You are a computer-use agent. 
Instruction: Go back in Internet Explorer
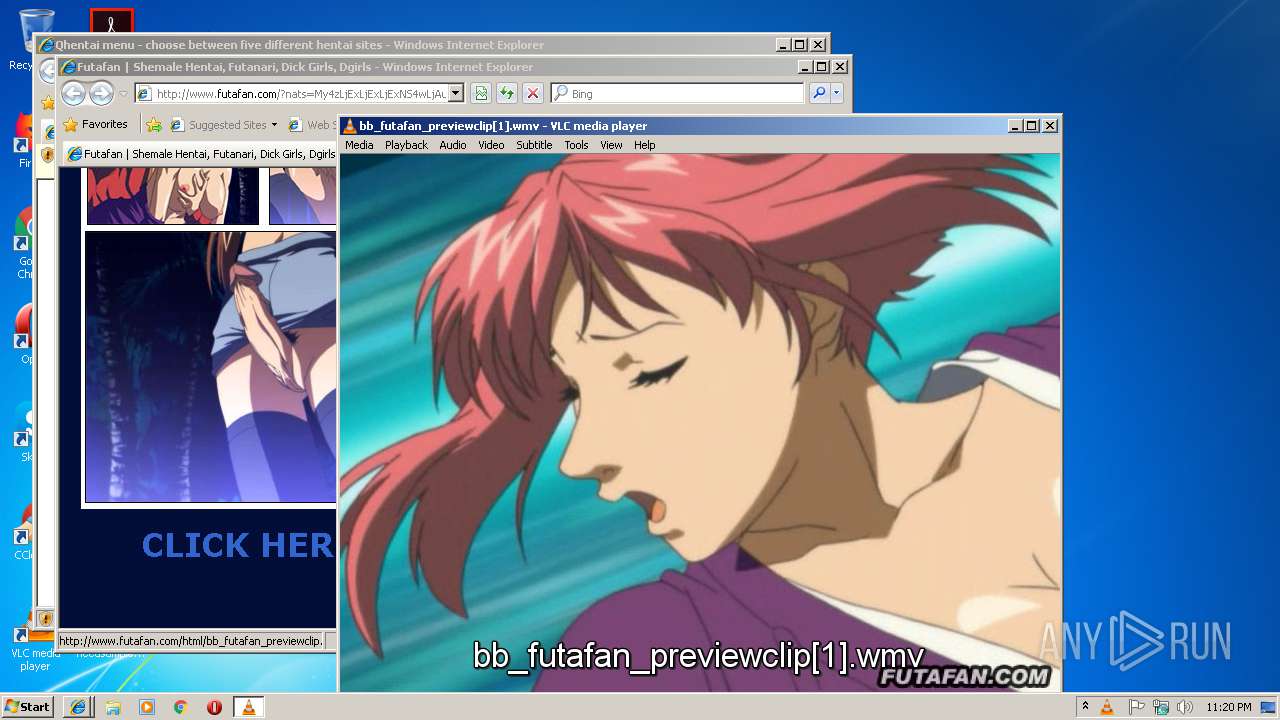[73, 93]
